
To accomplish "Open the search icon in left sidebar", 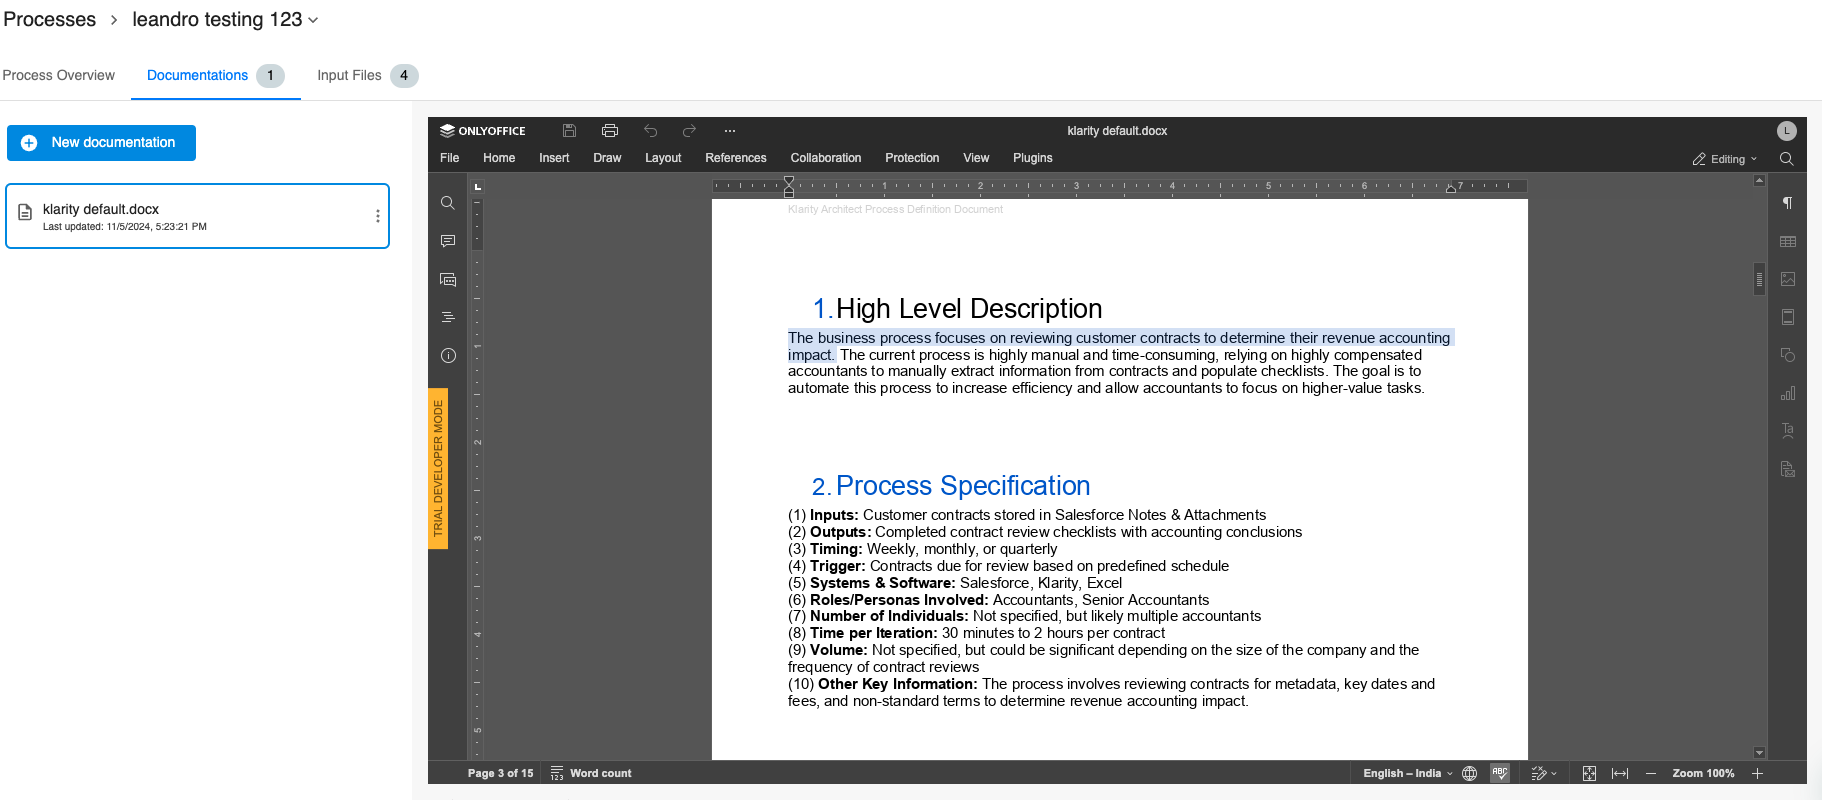I will pos(448,203).
